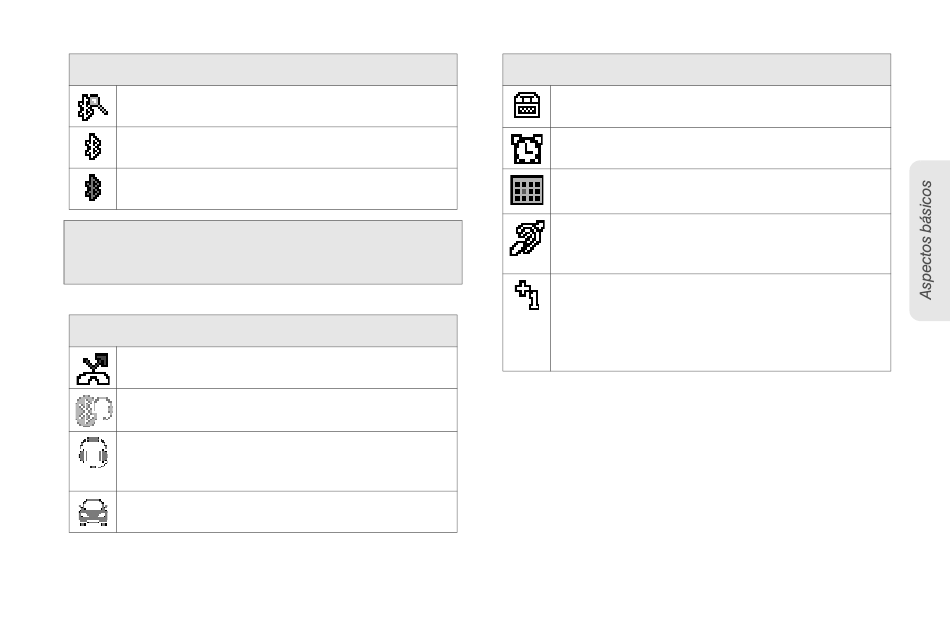950x633 pixels.
Task: Click header row above missed call table
Action: [264, 330]
